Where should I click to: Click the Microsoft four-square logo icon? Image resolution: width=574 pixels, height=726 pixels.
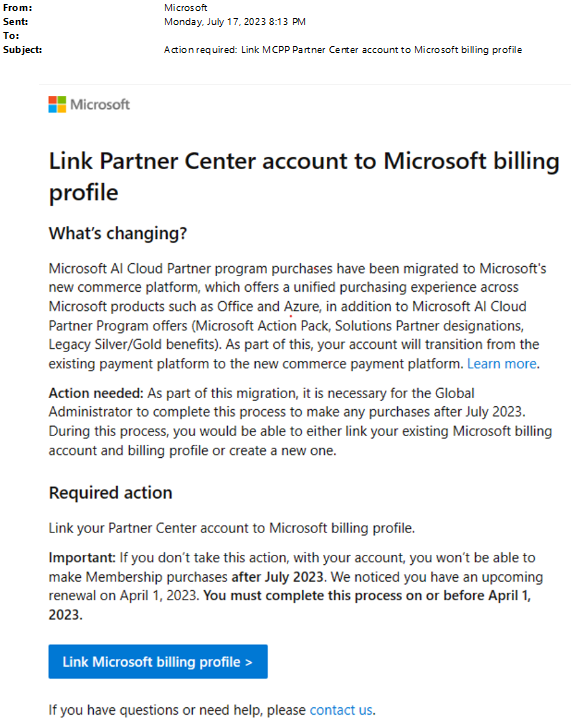57,105
